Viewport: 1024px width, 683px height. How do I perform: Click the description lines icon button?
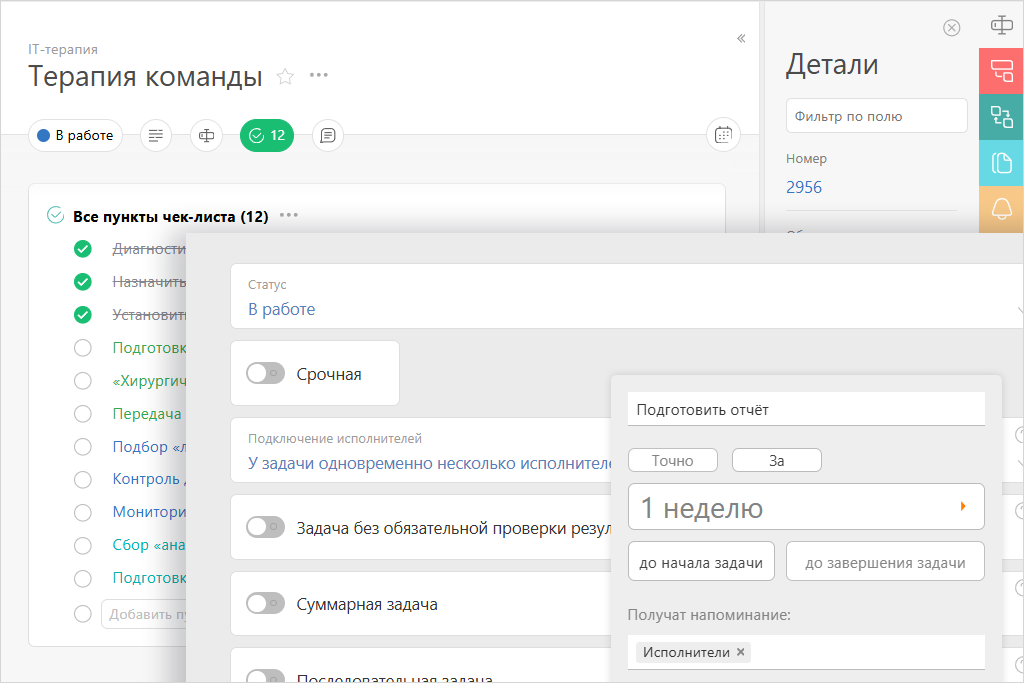[156, 135]
